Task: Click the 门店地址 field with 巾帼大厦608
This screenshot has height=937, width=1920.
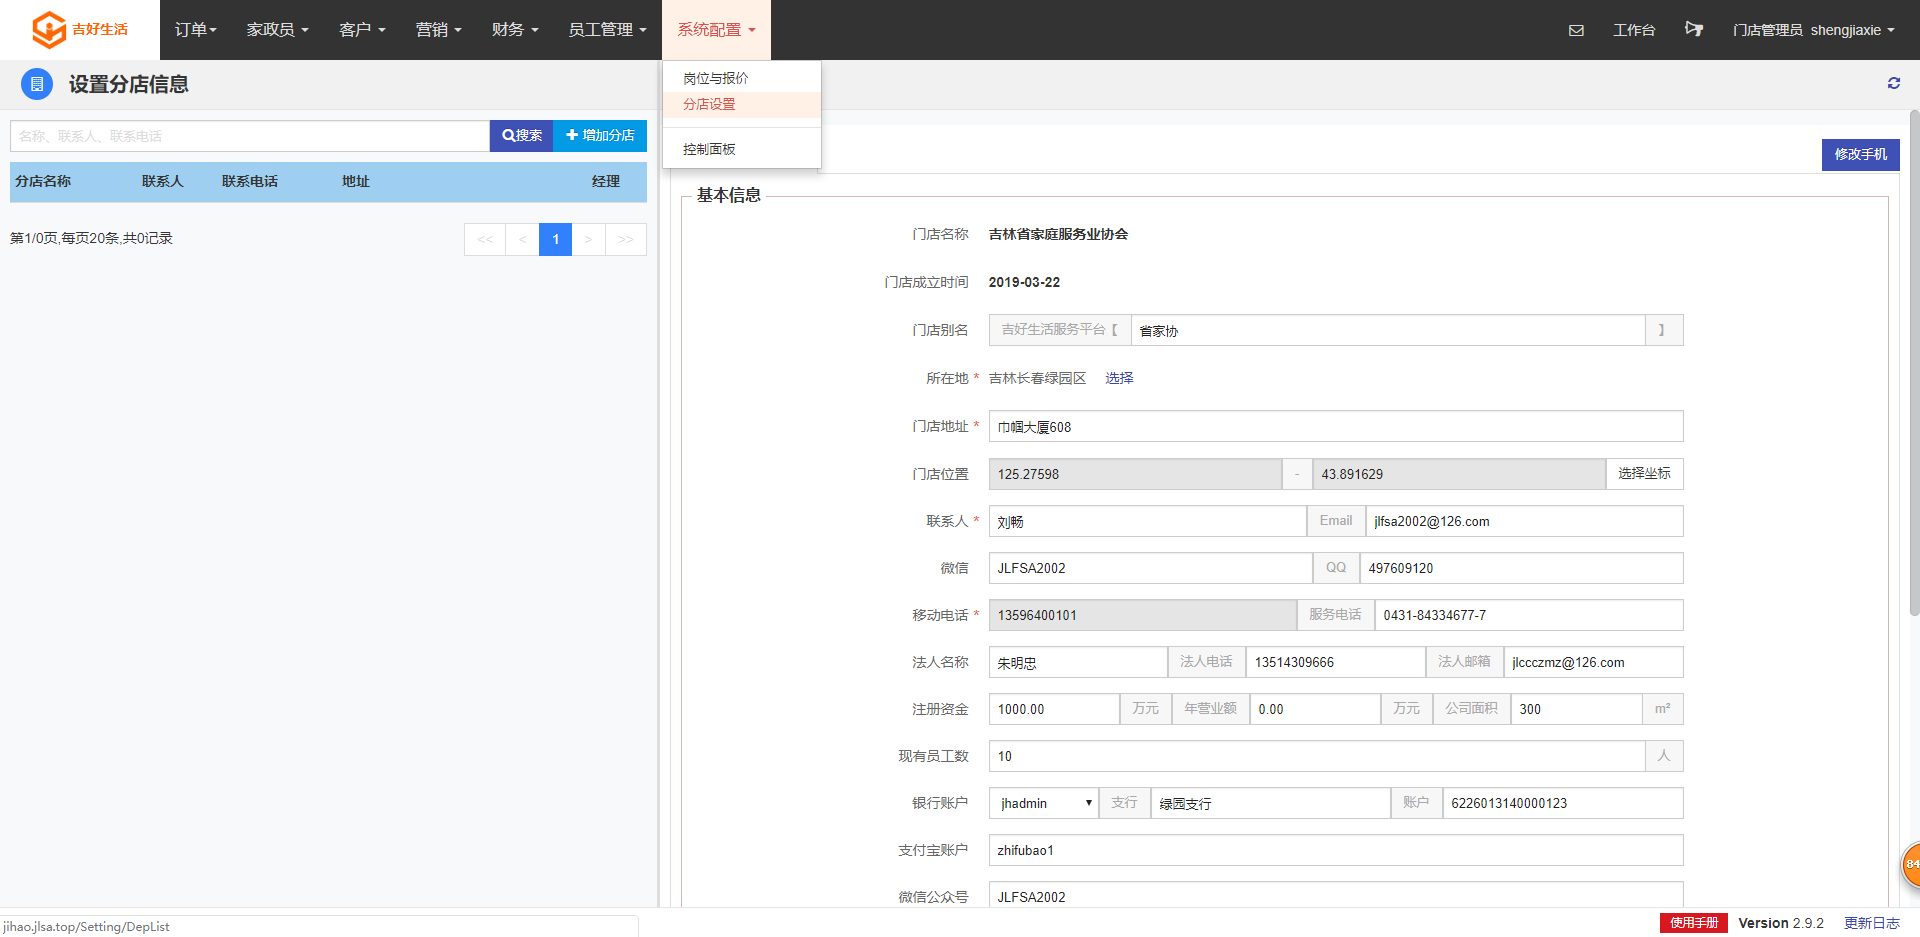Action: tap(1336, 426)
